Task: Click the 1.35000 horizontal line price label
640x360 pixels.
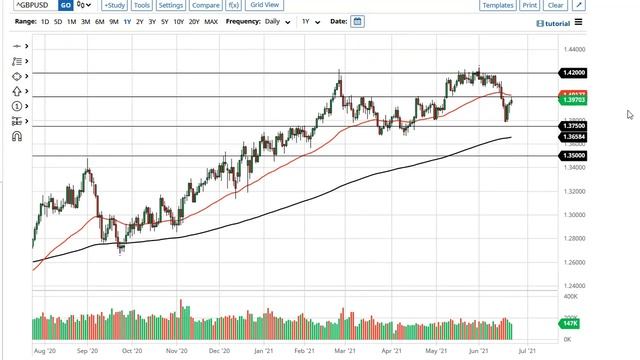Action: [573, 156]
